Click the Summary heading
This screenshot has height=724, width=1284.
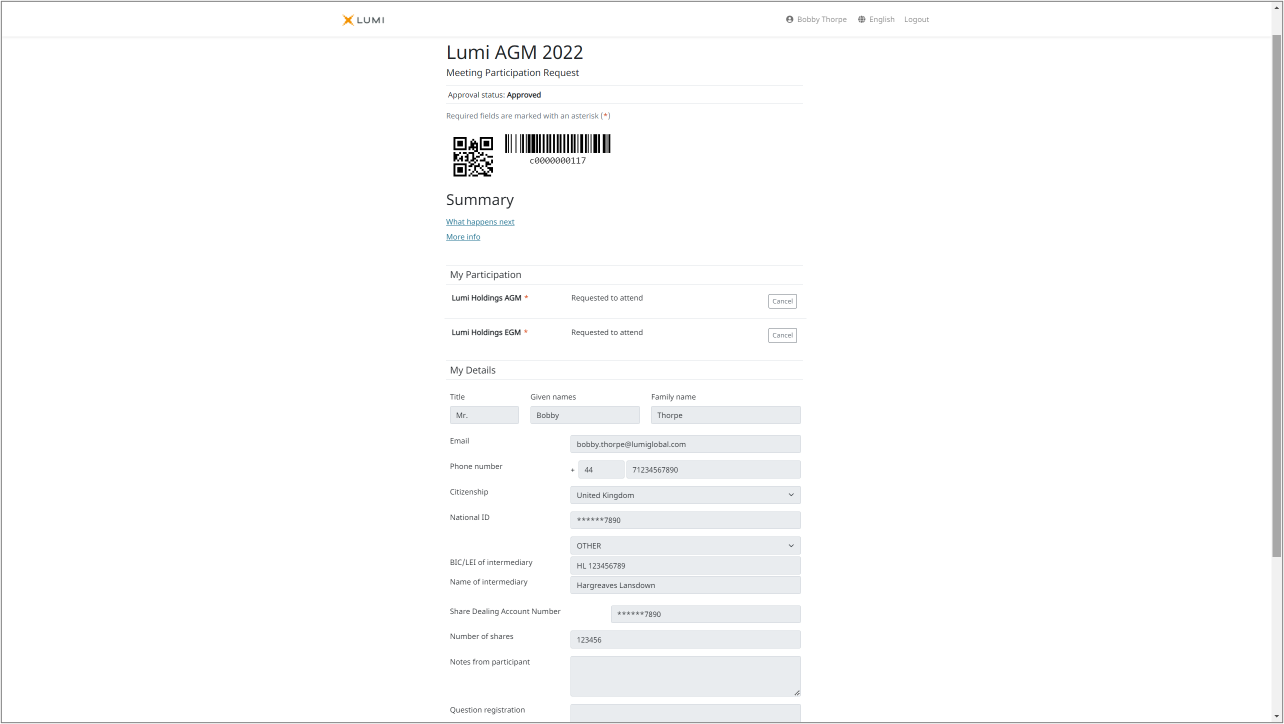point(480,200)
